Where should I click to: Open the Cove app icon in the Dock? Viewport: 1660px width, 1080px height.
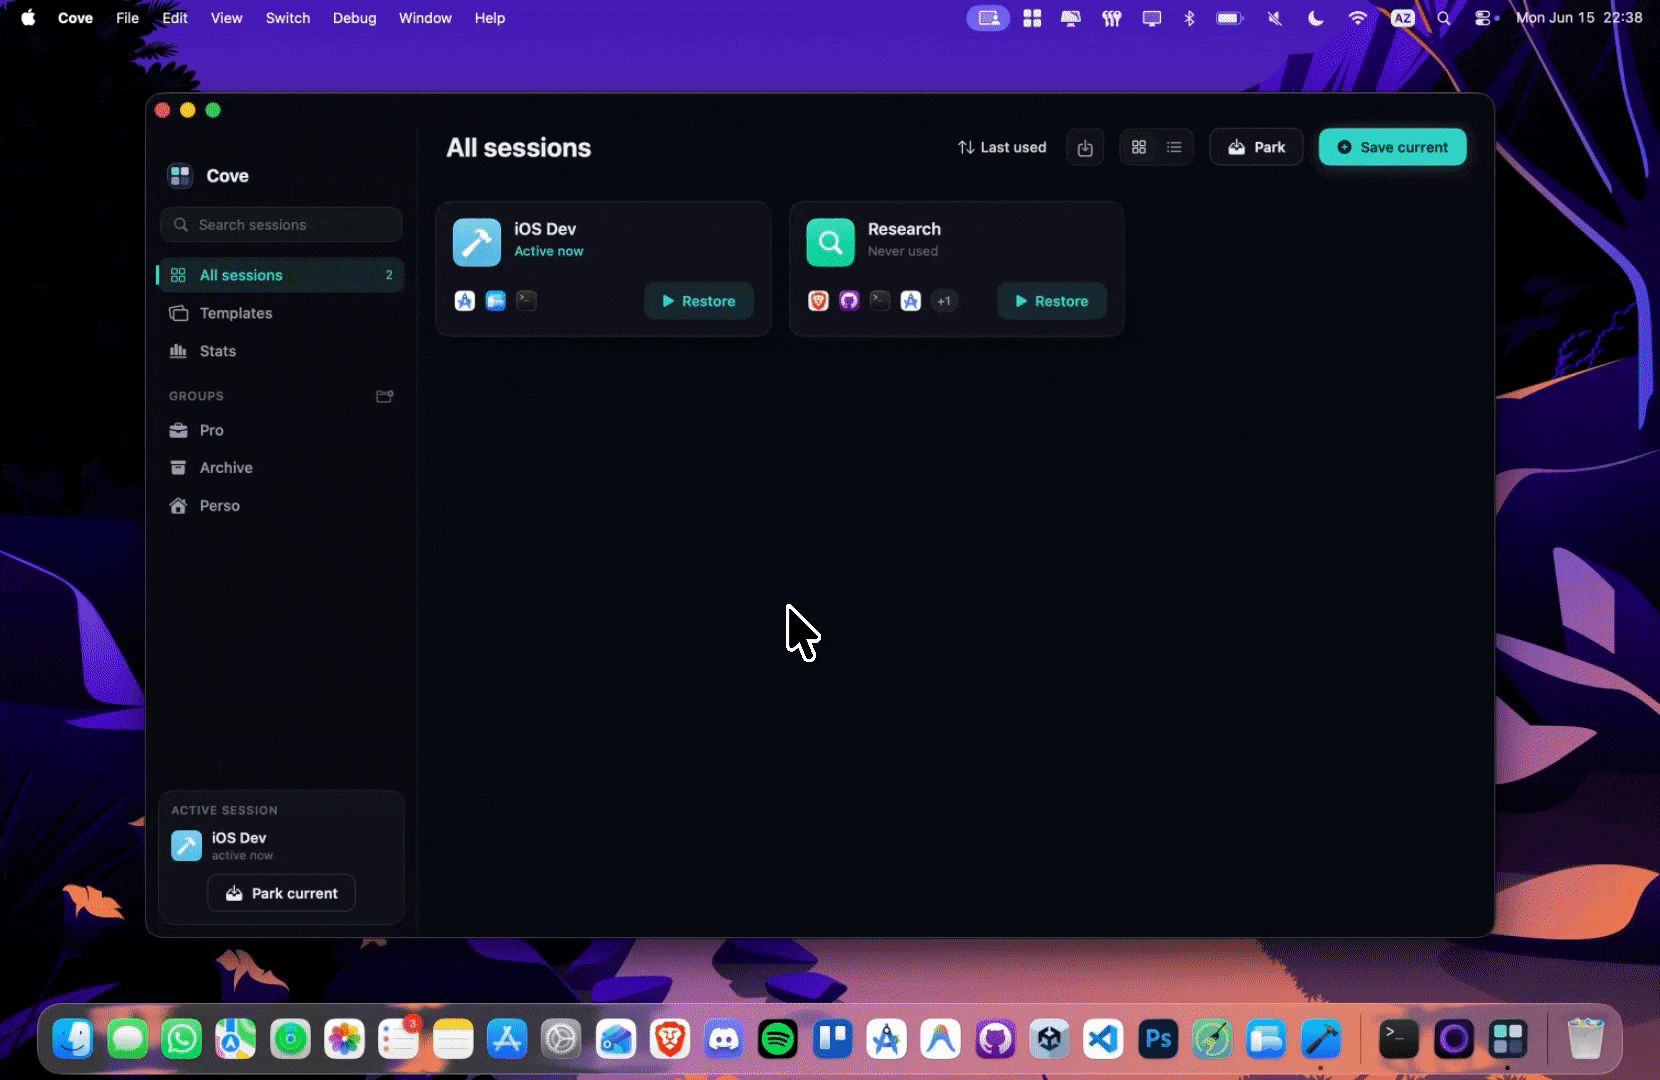click(x=1508, y=1040)
